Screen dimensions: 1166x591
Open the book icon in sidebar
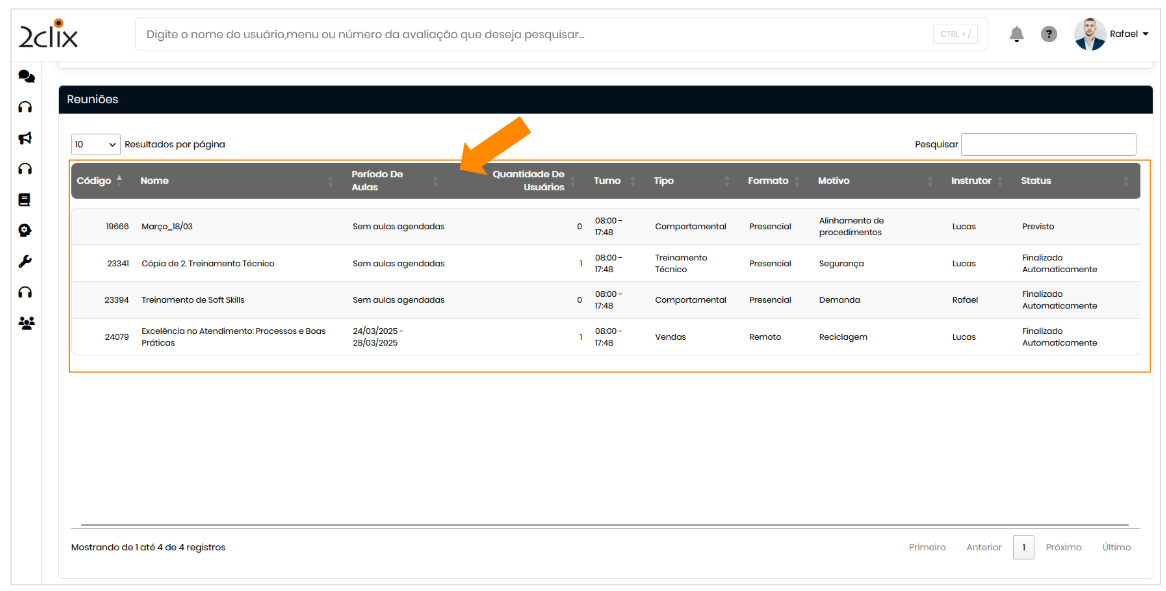tap(26, 199)
